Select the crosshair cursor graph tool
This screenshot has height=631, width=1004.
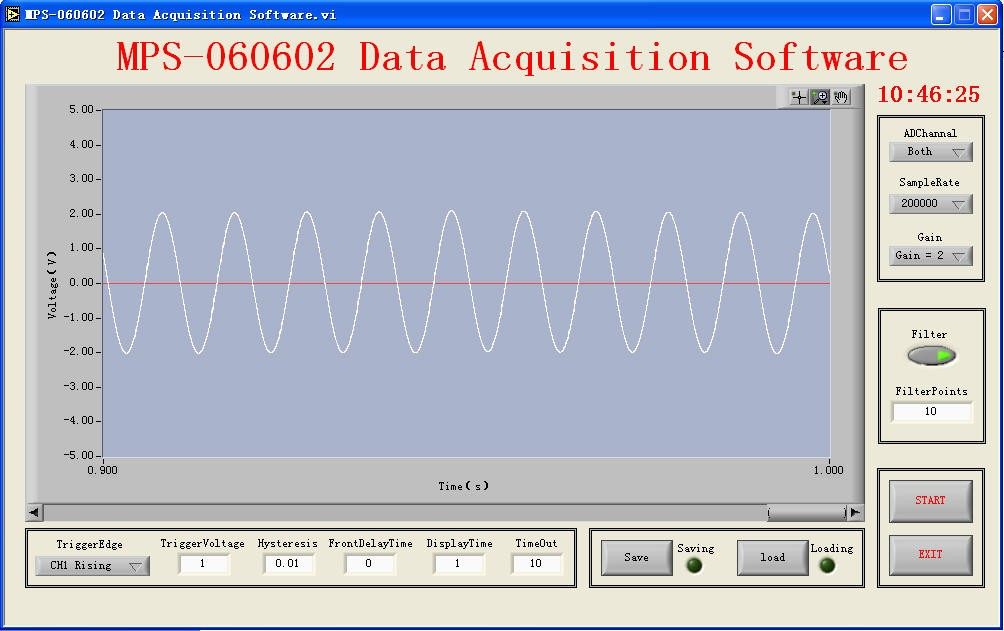[799, 97]
